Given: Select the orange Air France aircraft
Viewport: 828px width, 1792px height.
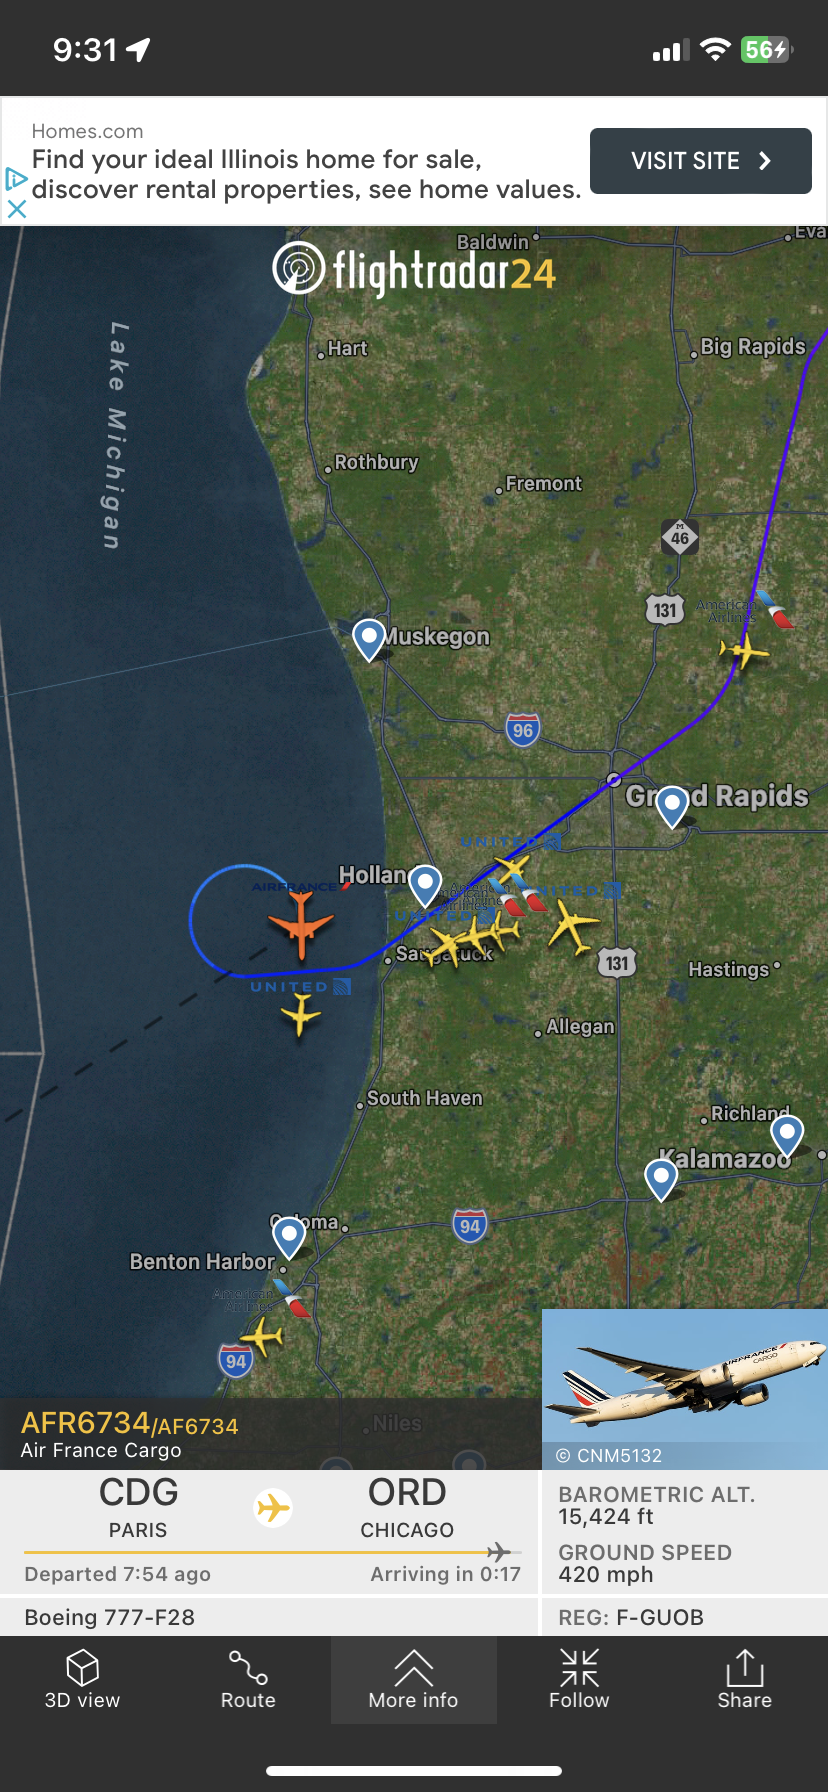Looking at the screenshot, I should [300, 924].
